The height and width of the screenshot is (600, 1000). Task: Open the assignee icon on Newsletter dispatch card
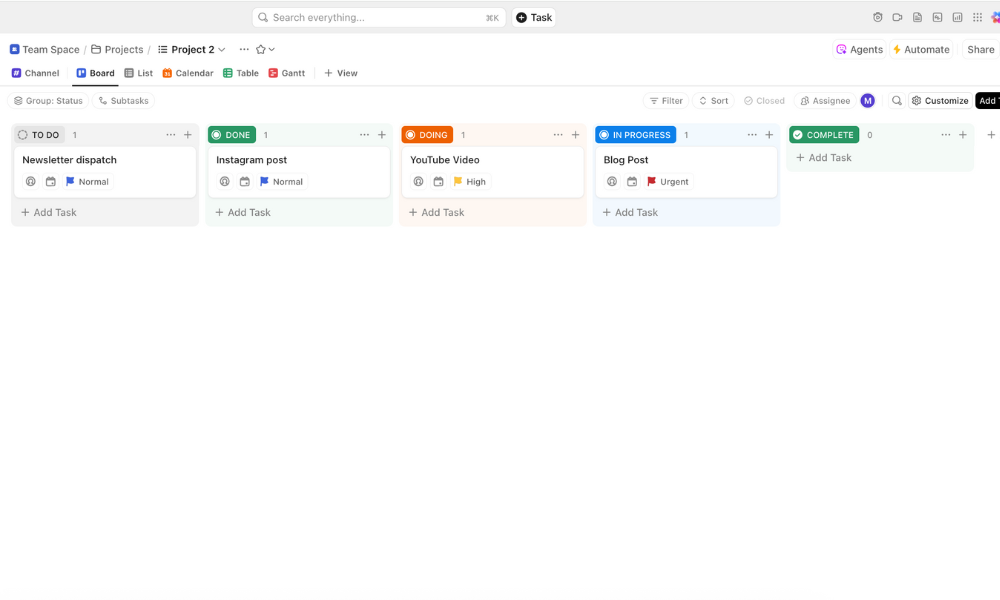point(31,182)
